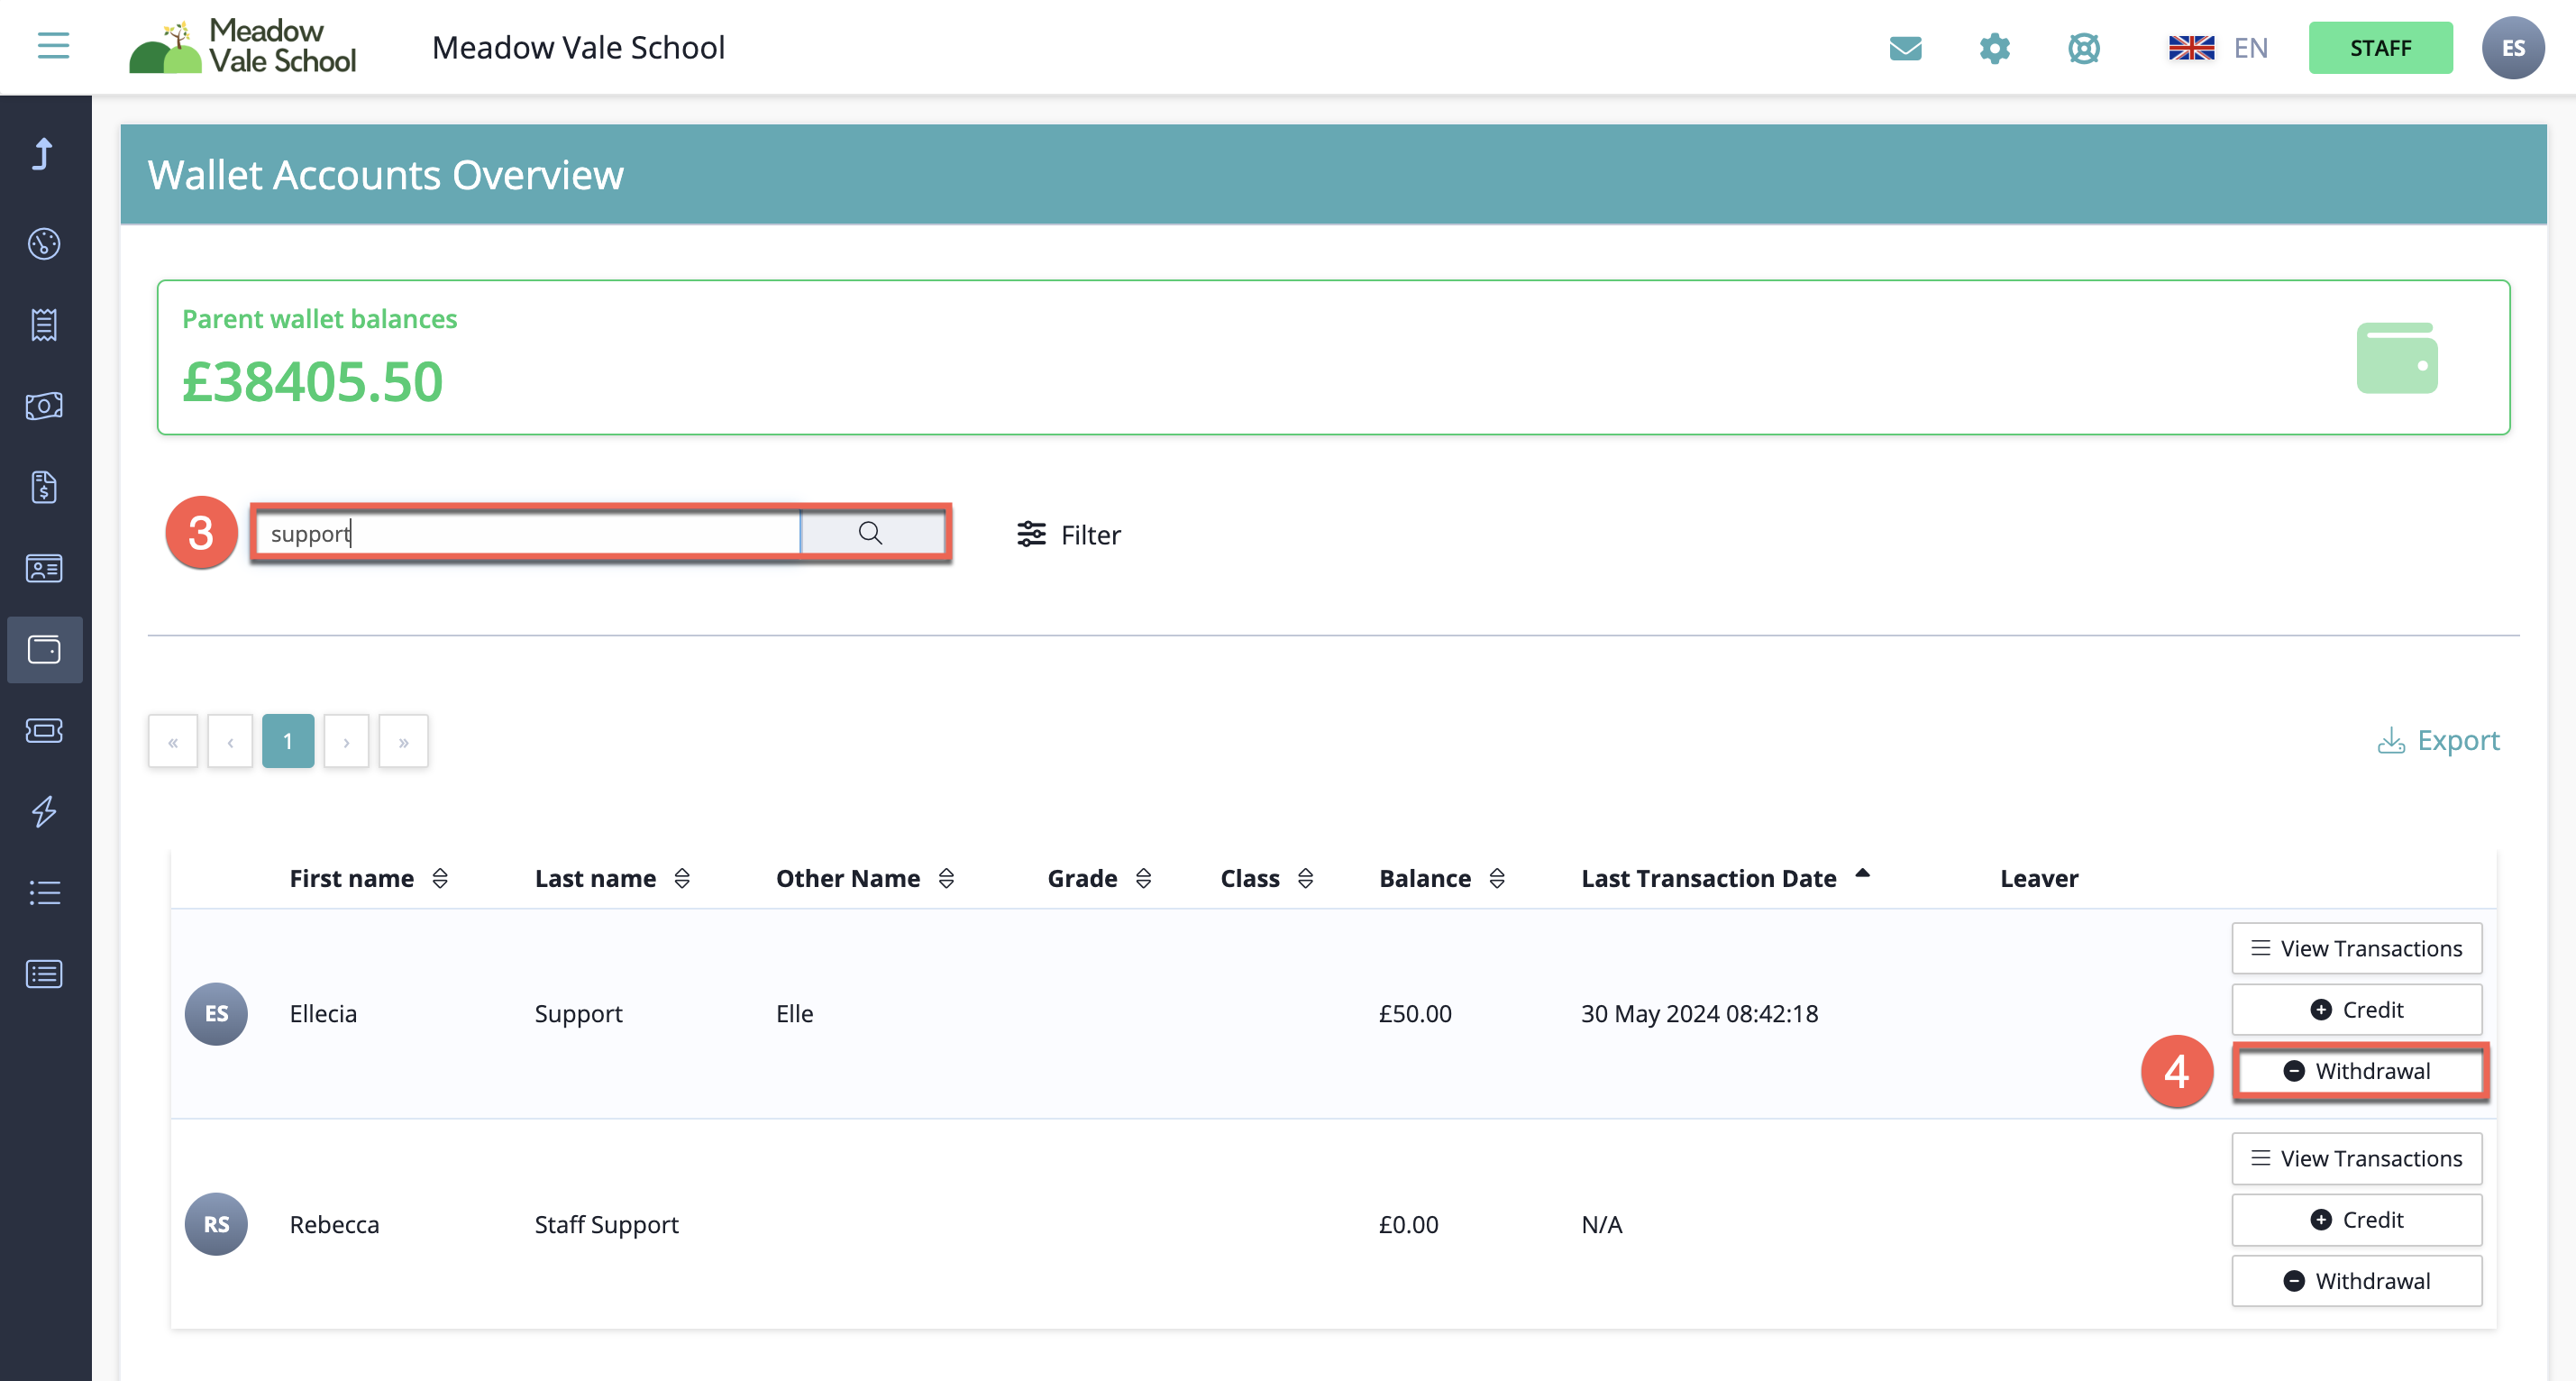The image size is (2576, 1381).
Task: Go to next results page
Action: point(346,741)
